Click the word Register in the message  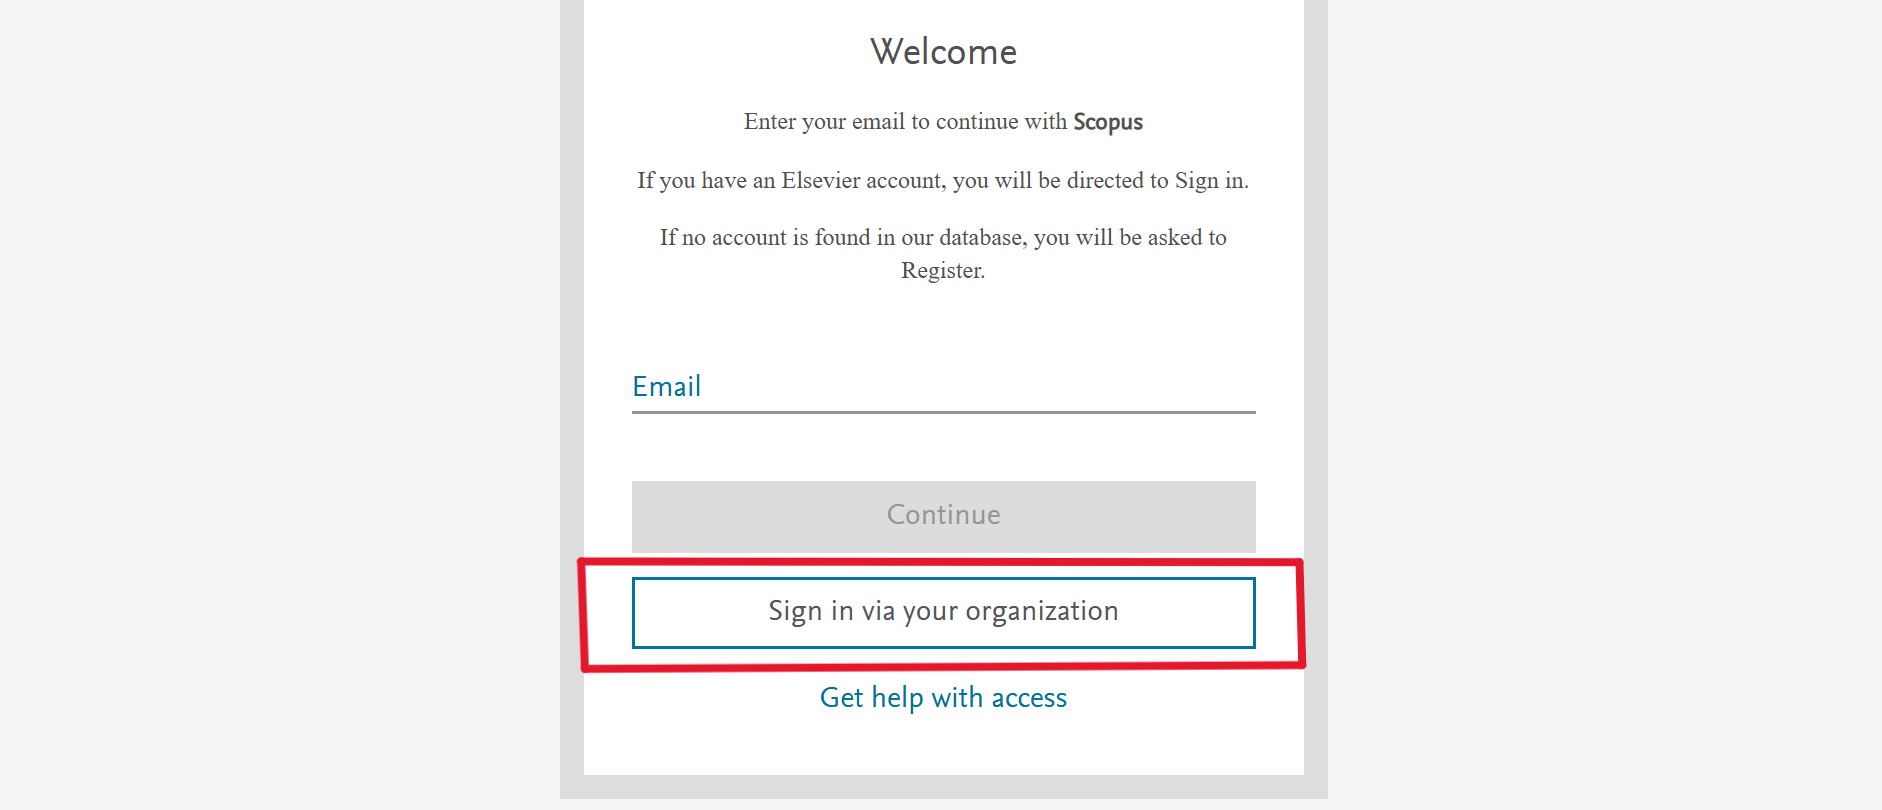tap(941, 271)
